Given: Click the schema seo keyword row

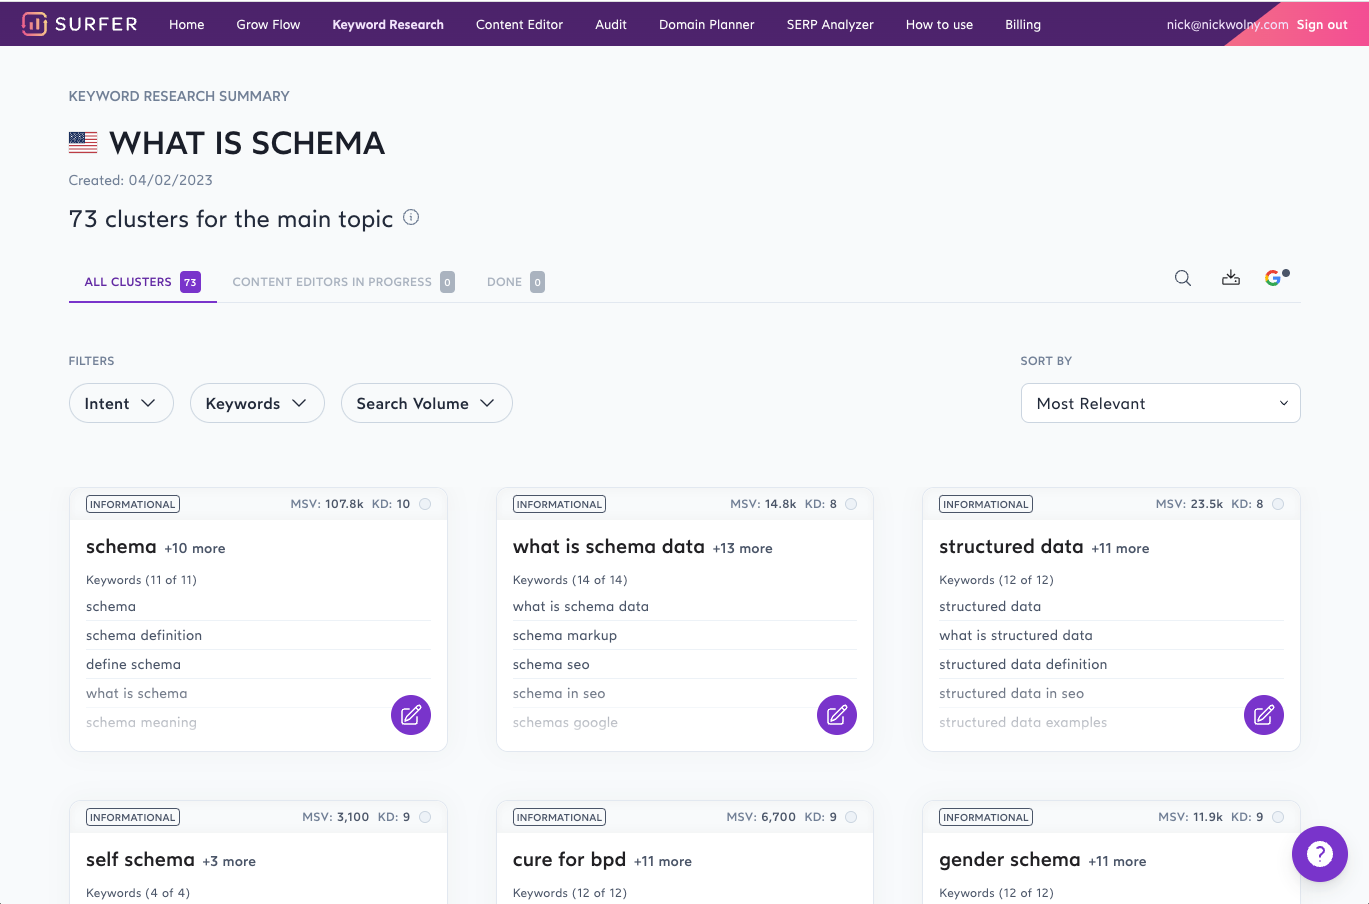Looking at the screenshot, I should click(x=684, y=664).
